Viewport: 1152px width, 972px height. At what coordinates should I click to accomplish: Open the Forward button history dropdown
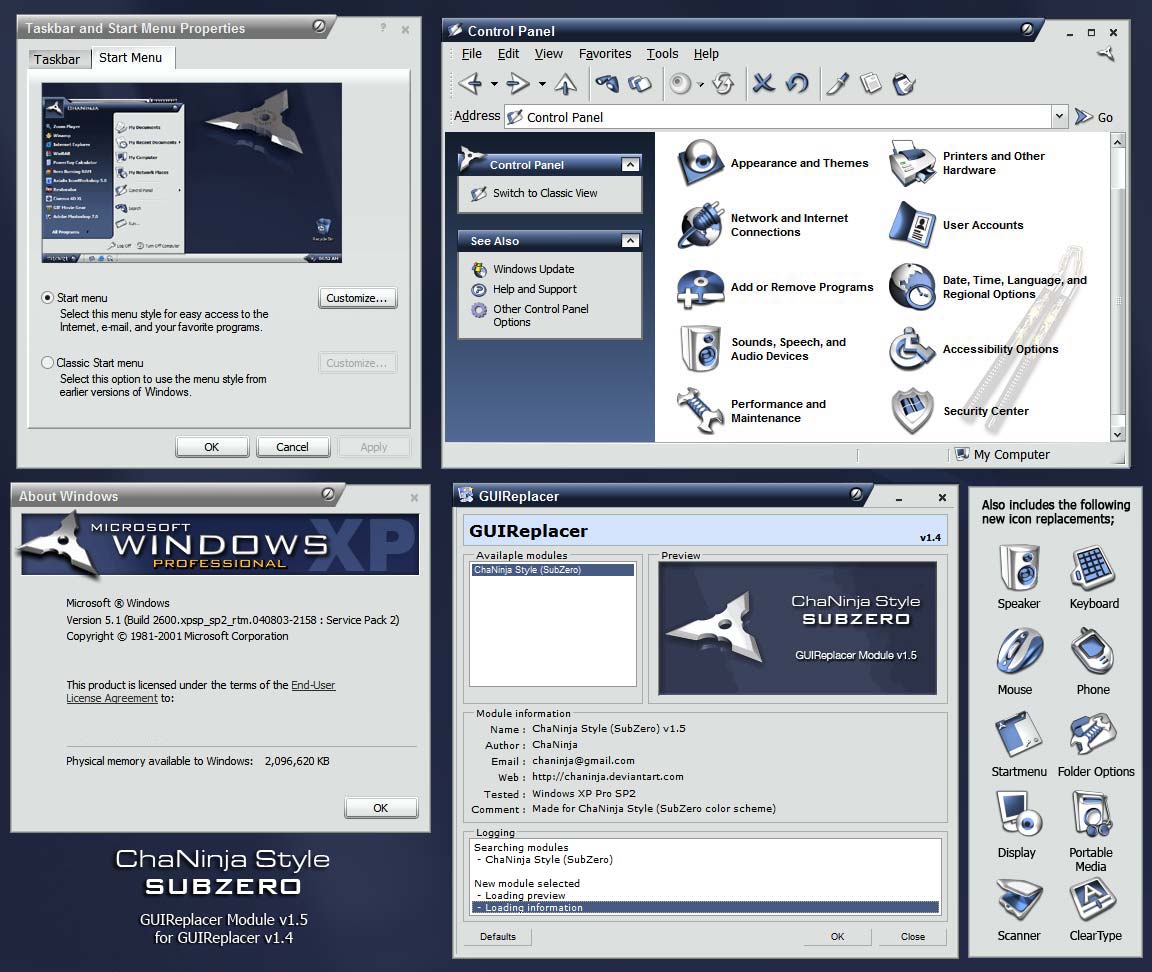pos(542,84)
